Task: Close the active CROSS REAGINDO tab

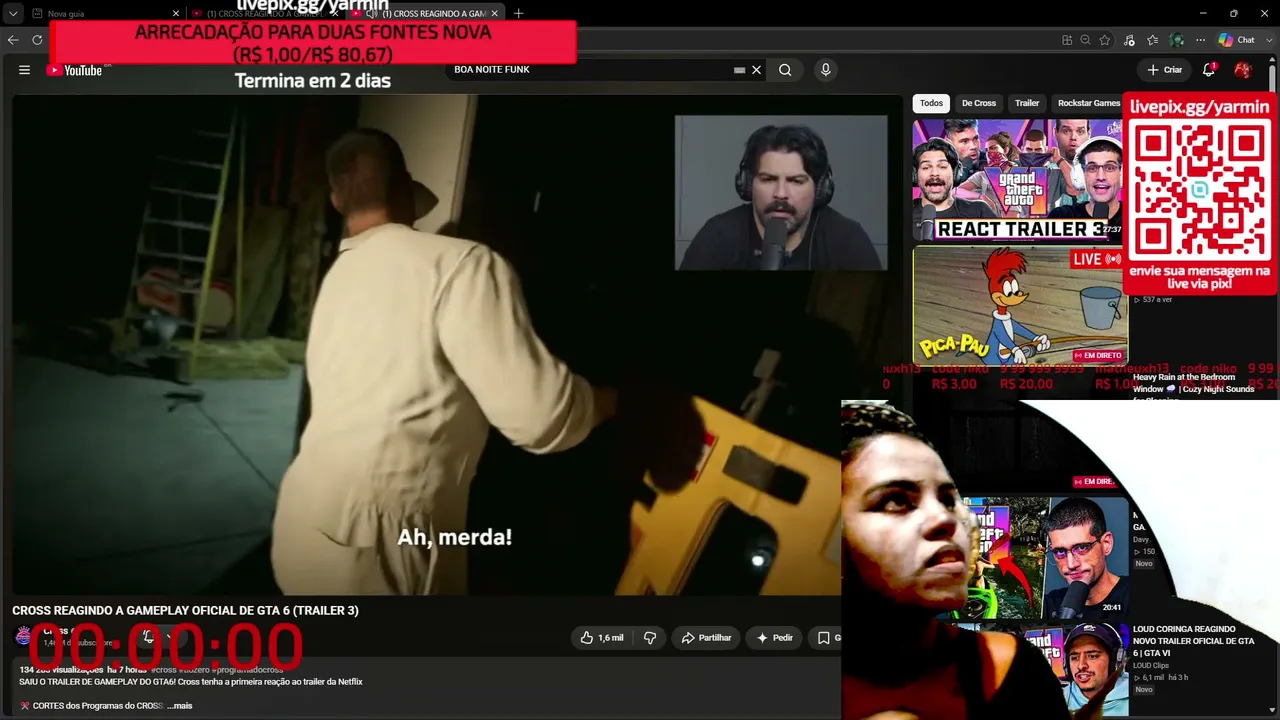Action: point(494,14)
